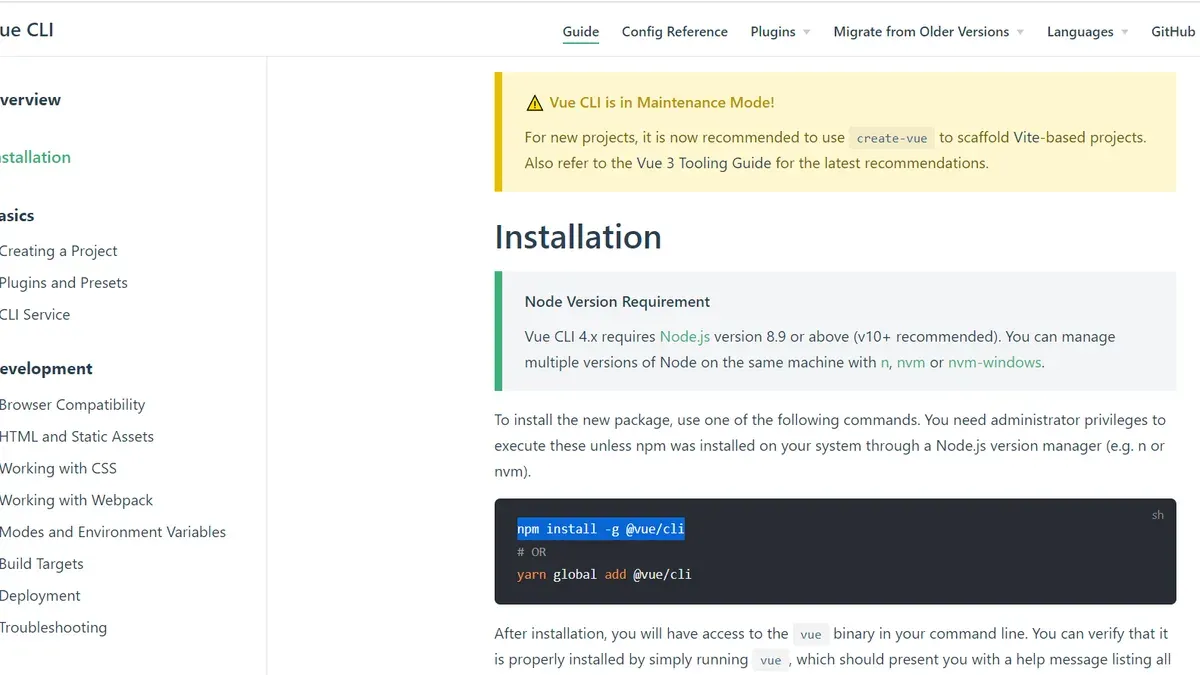This screenshot has height=675, width=1200.
Task: Open CLI Service sidebar page
Action: (x=35, y=315)
